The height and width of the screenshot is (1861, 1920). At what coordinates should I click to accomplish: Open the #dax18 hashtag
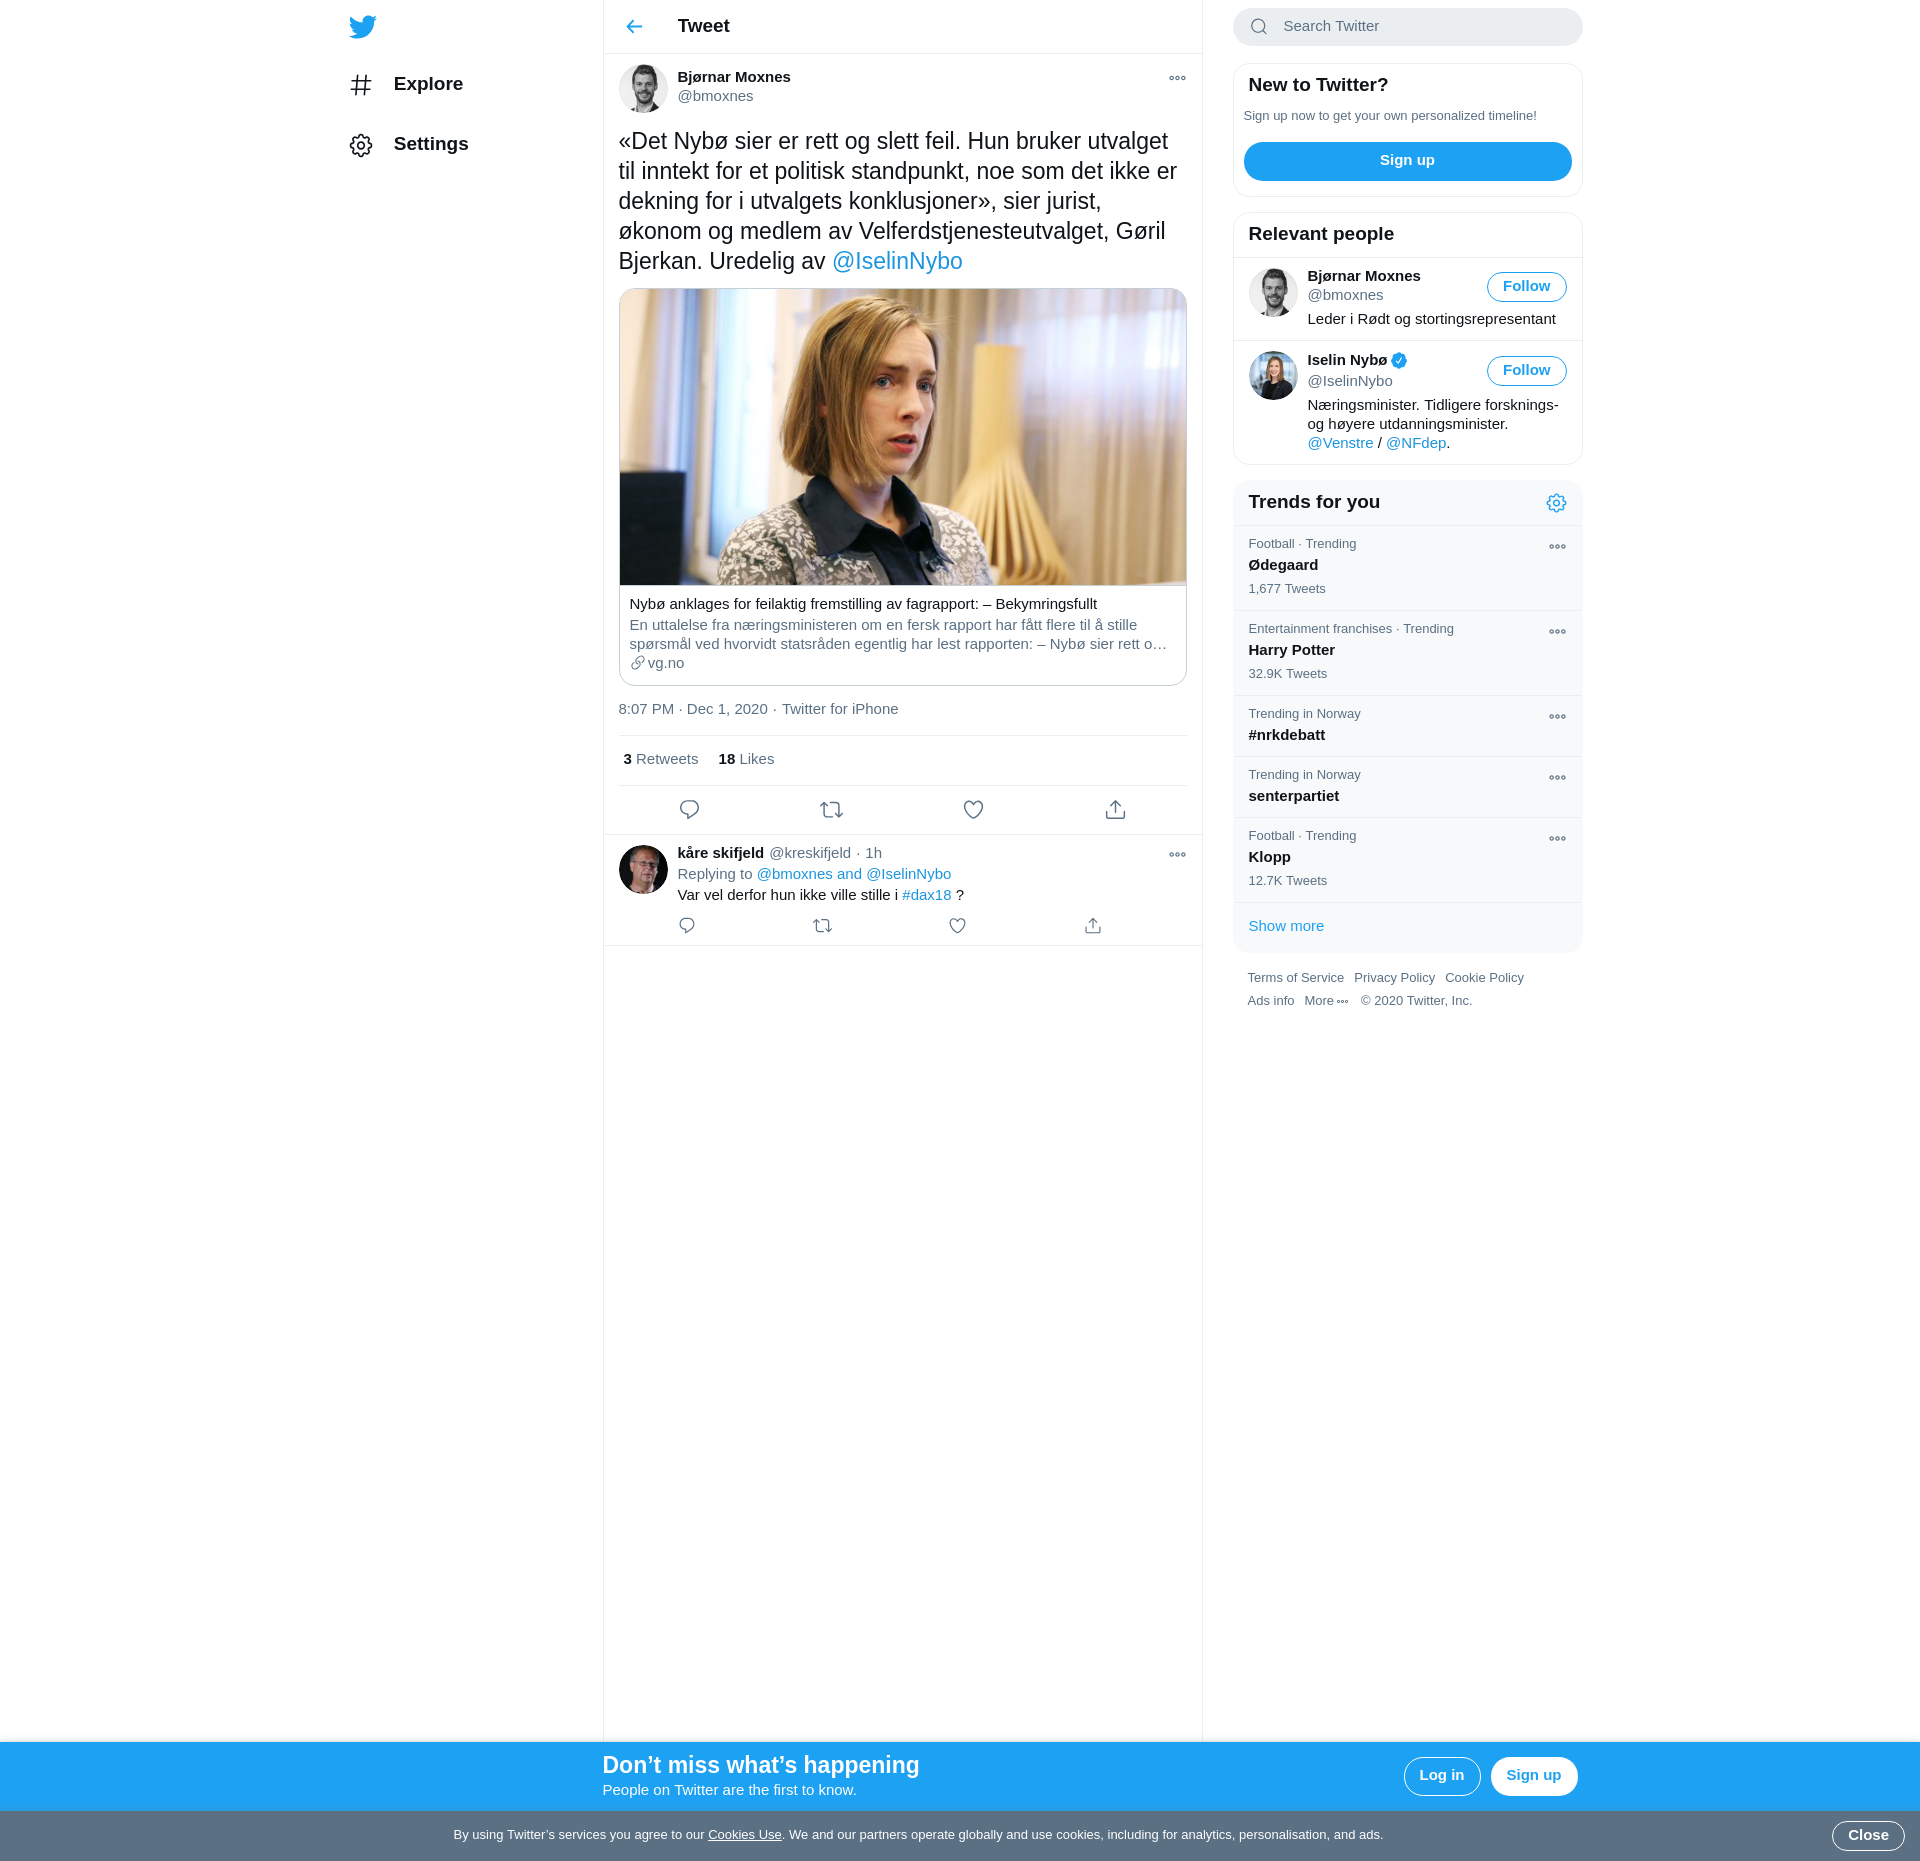pos(926,895)
